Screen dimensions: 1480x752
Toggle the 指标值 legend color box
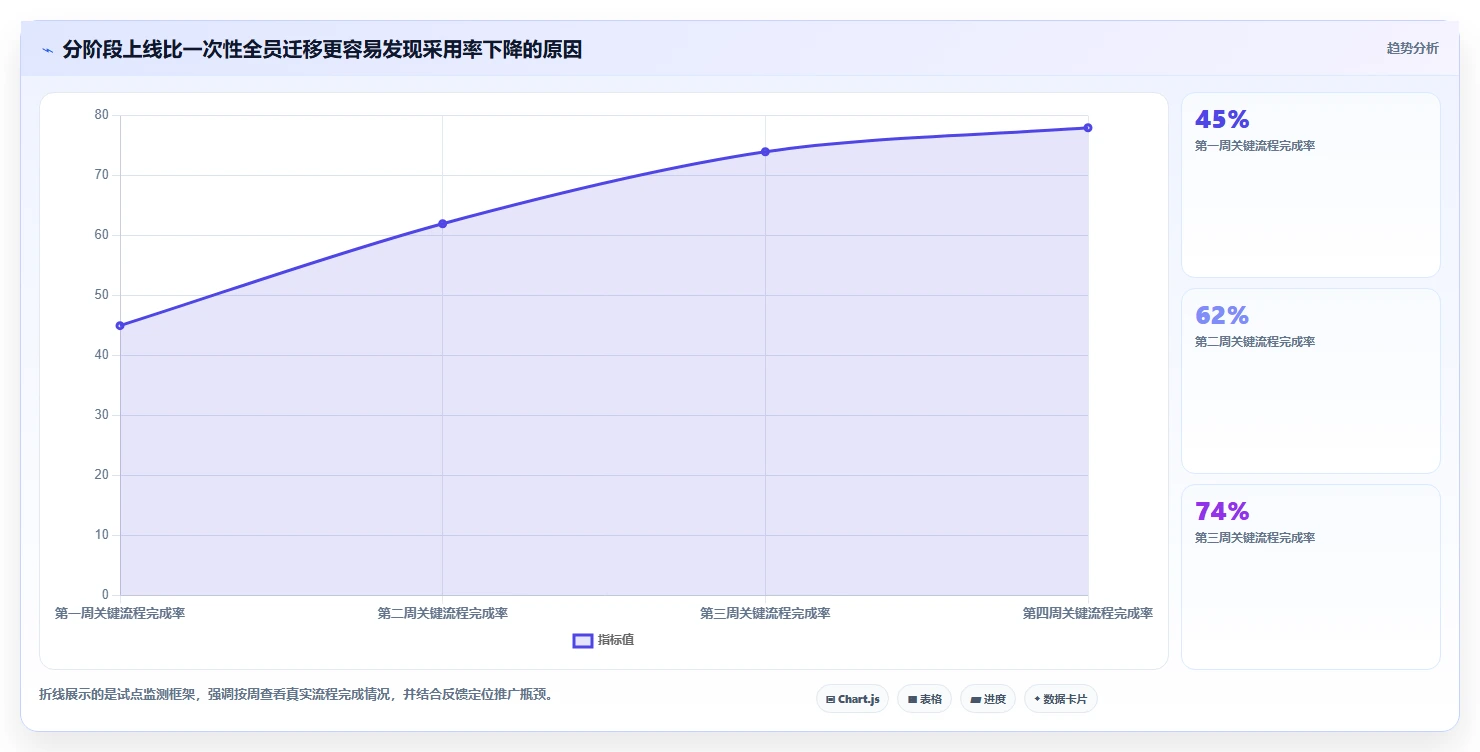click(x=583, y=640)
